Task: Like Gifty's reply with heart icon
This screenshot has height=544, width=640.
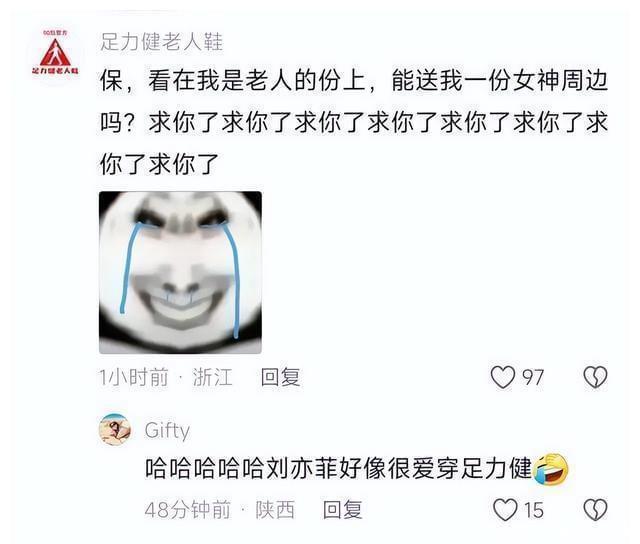Action: pyautogui.click(x=505, y=510)
